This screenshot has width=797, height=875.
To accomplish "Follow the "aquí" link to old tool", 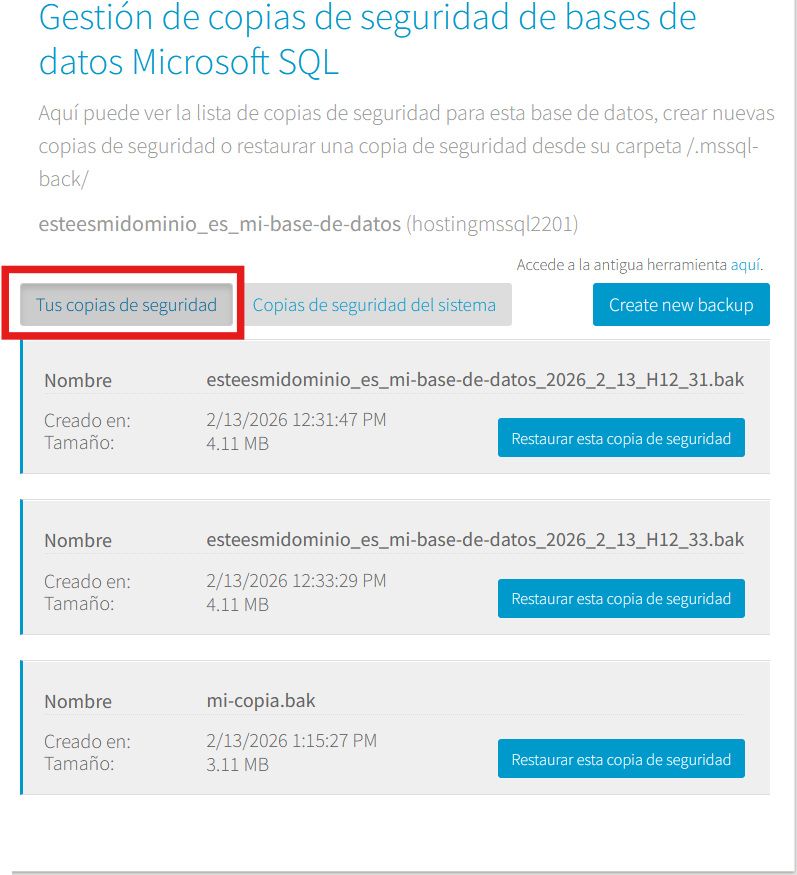I will [x=745, y=265].
